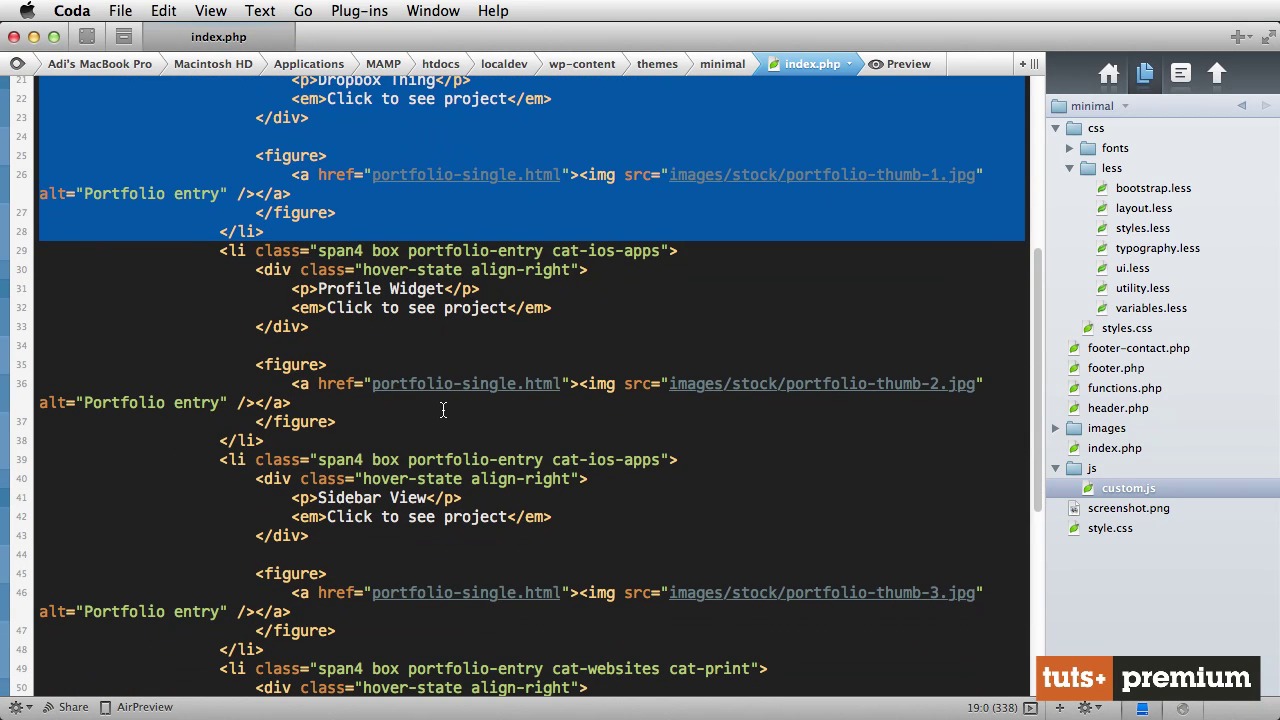
Task: Open the Apple menu
Action: (x=27, y=11)
